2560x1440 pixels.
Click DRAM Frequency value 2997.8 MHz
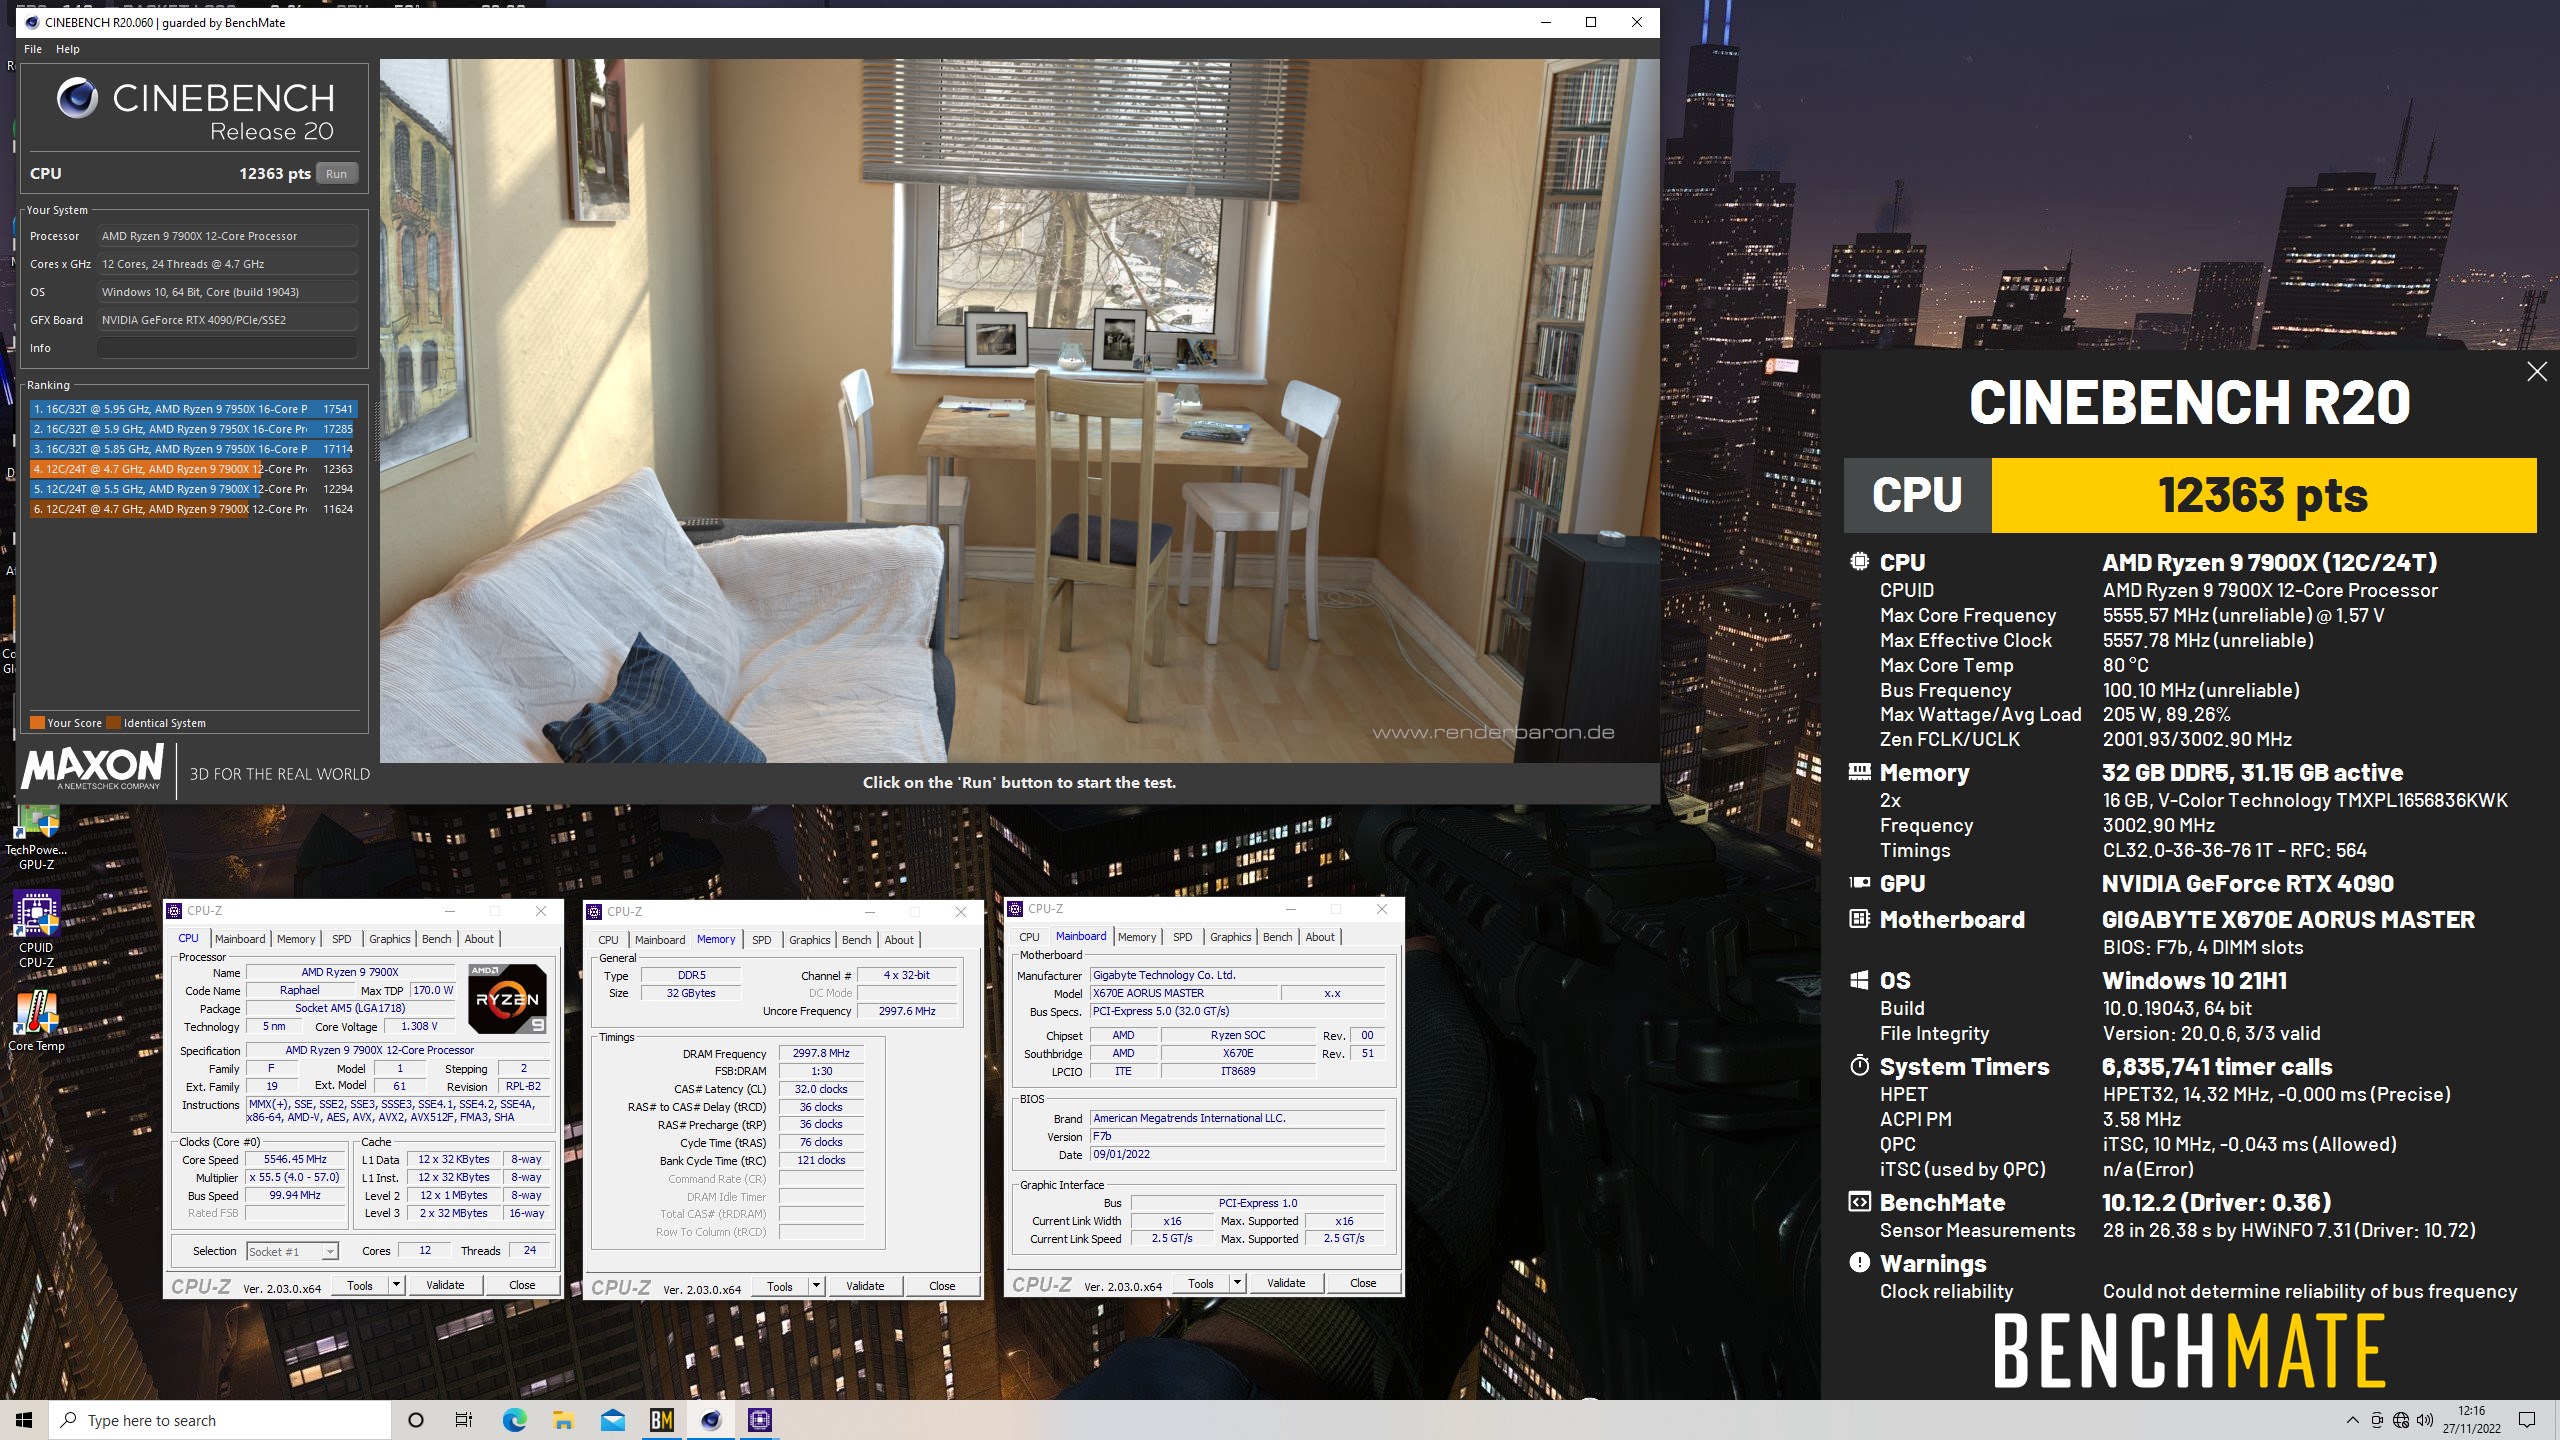point(821,1054)
